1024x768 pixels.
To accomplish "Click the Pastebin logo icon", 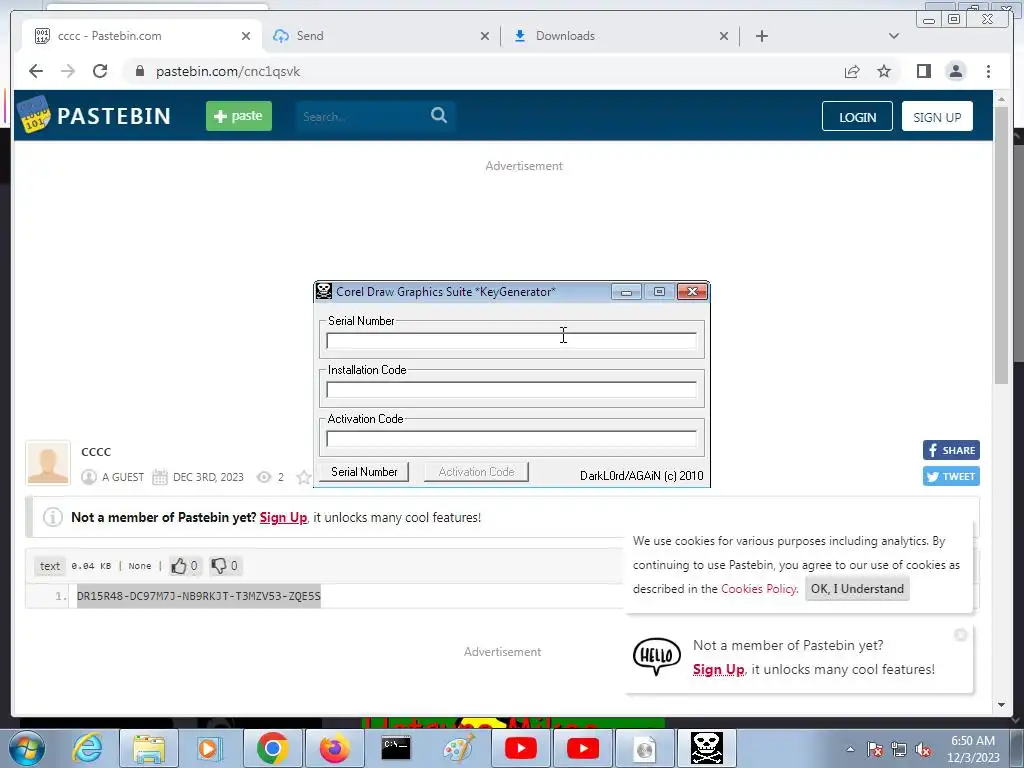I will [x=33, y=114].
